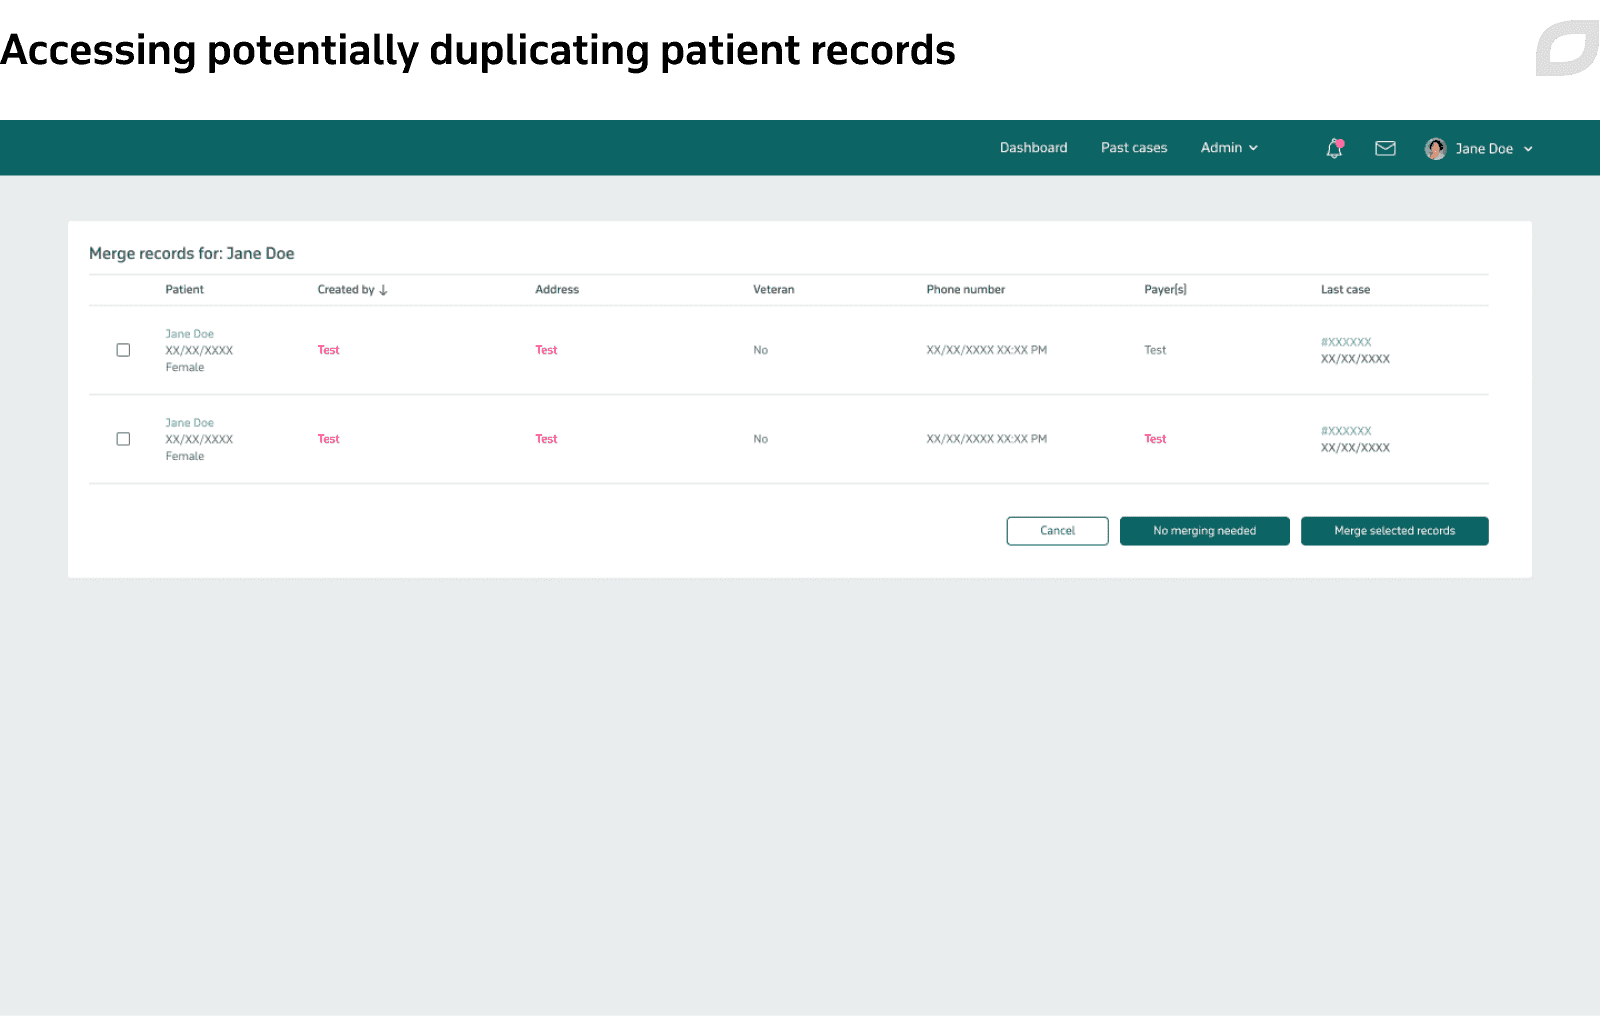Click the Payer(s) column header
Screen dimensions: 1600x1016
[x=1165, y=290]
